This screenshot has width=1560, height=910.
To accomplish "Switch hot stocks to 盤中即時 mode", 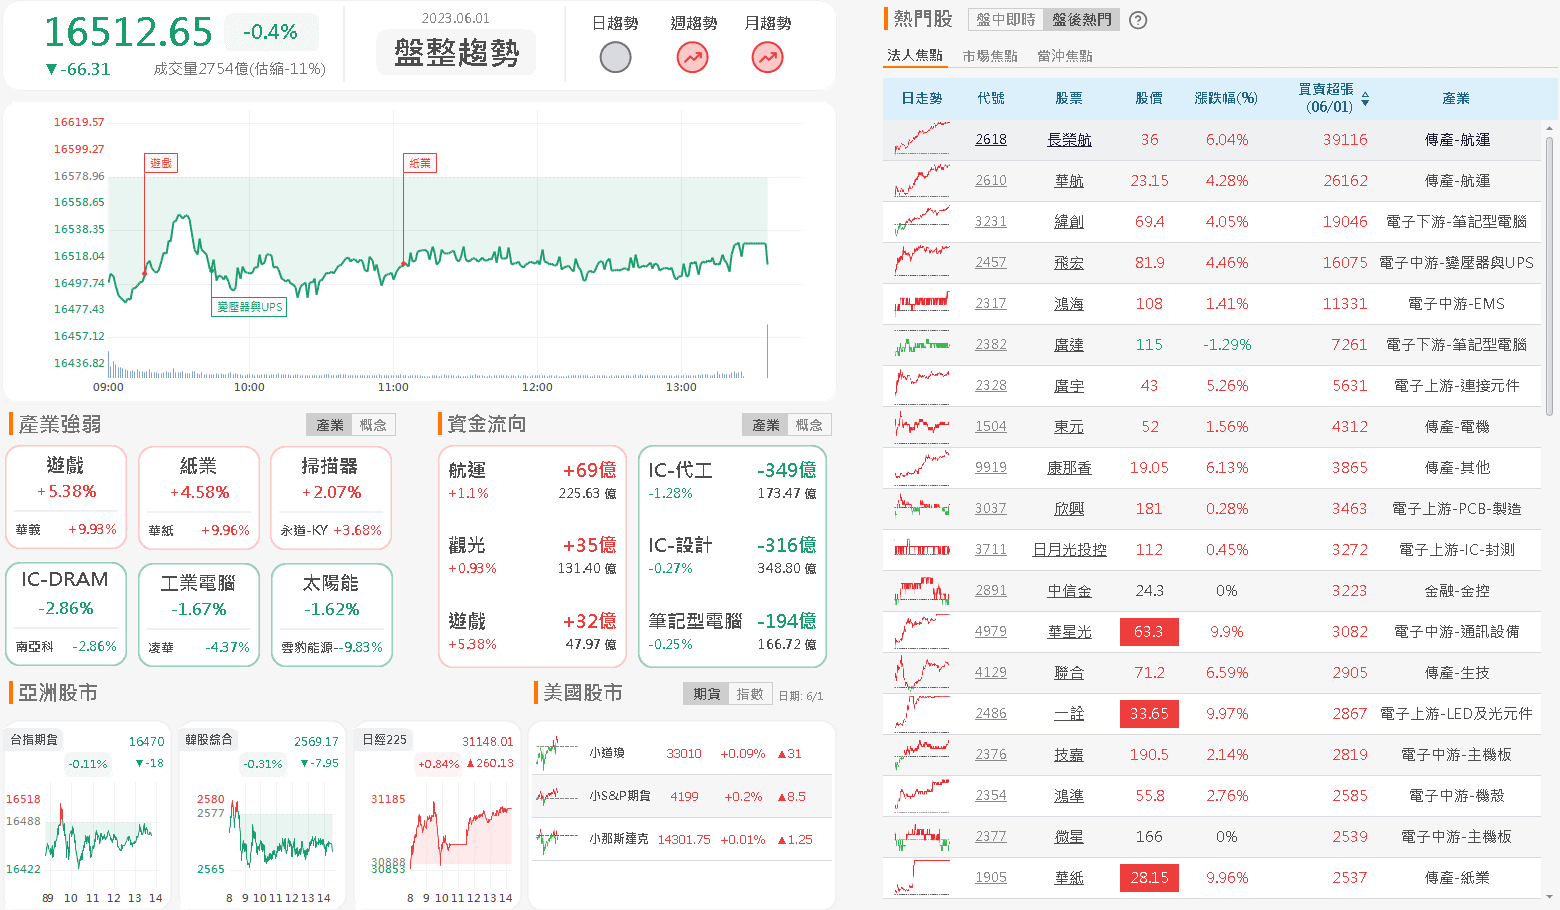I will [1006, 20].
